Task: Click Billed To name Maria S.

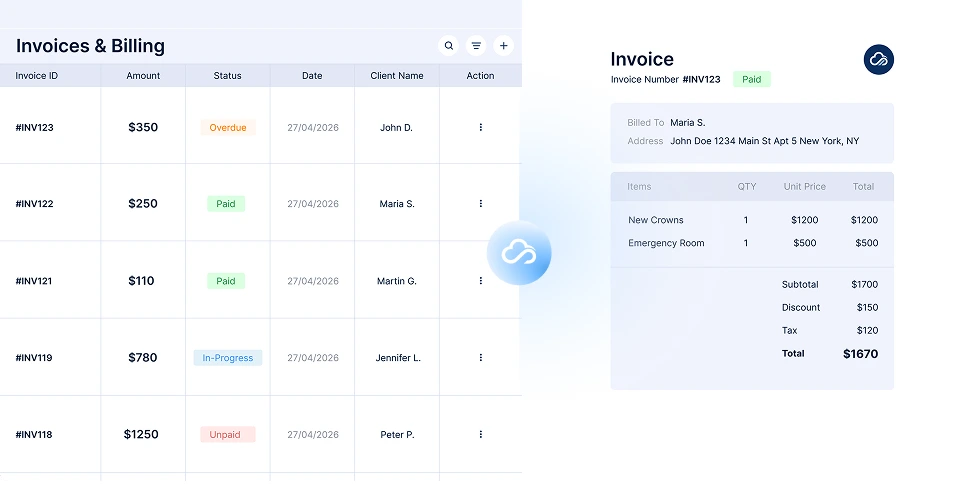Action: 687,122
